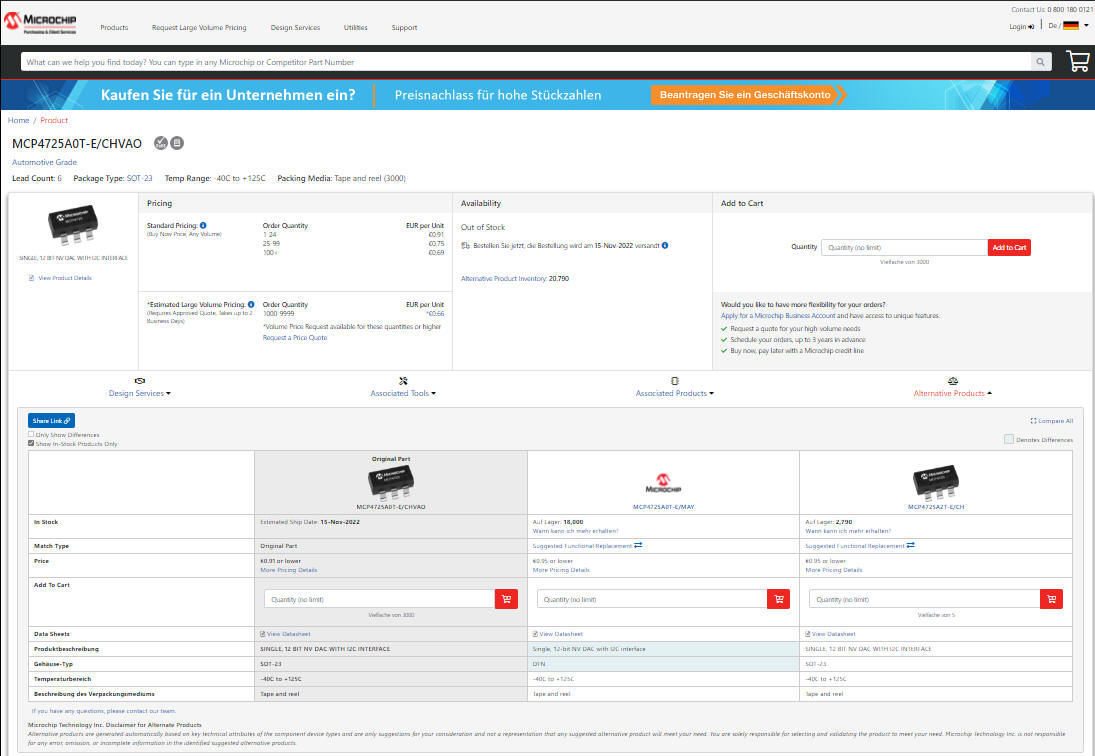
Task: Click View Product Details link
Action: (64, 278)
